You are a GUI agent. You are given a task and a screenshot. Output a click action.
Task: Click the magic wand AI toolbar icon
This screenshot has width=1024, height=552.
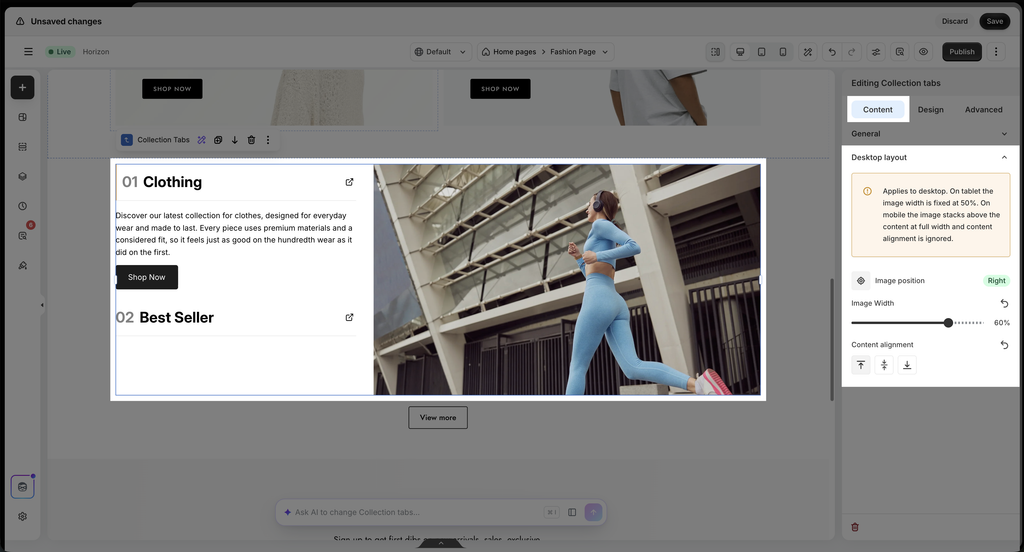(x=808, y=52)
